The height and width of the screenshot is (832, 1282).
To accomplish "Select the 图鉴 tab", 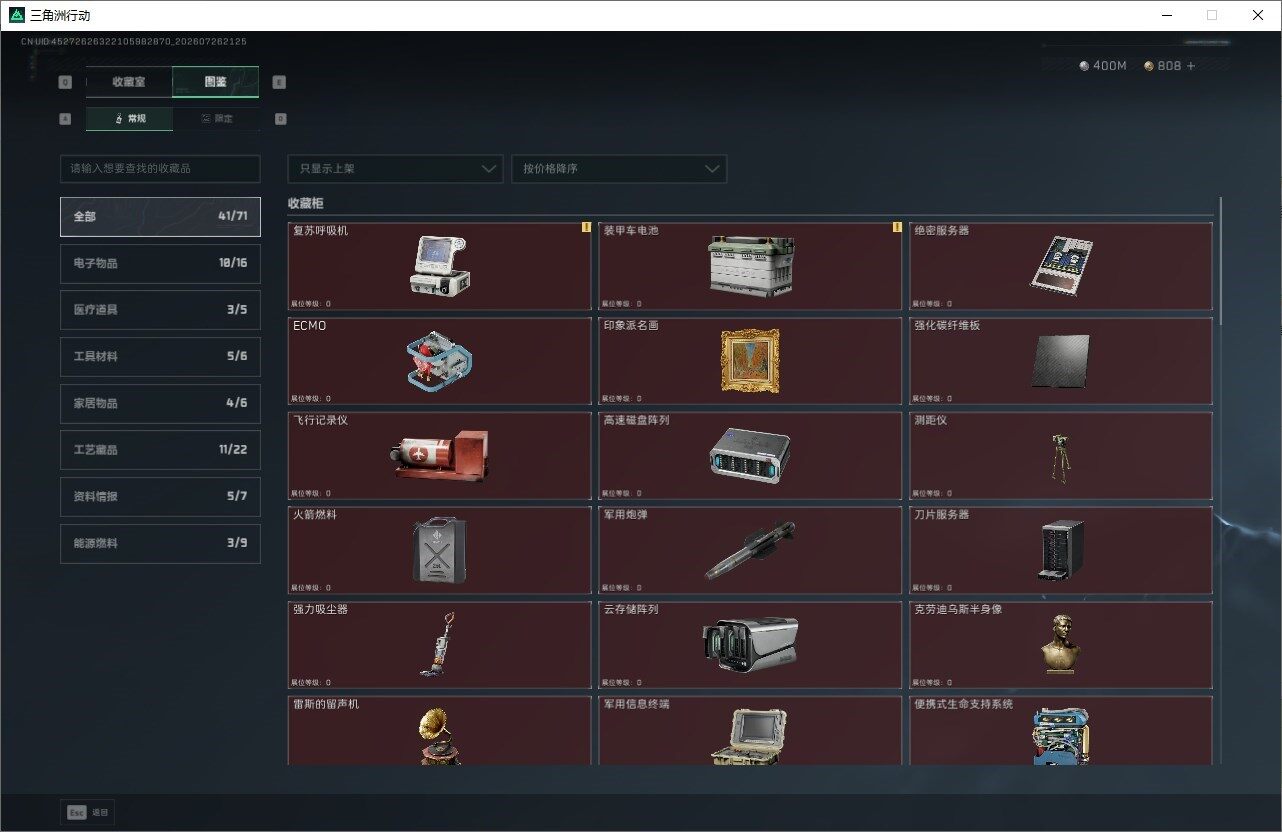I will click(216, 82).
